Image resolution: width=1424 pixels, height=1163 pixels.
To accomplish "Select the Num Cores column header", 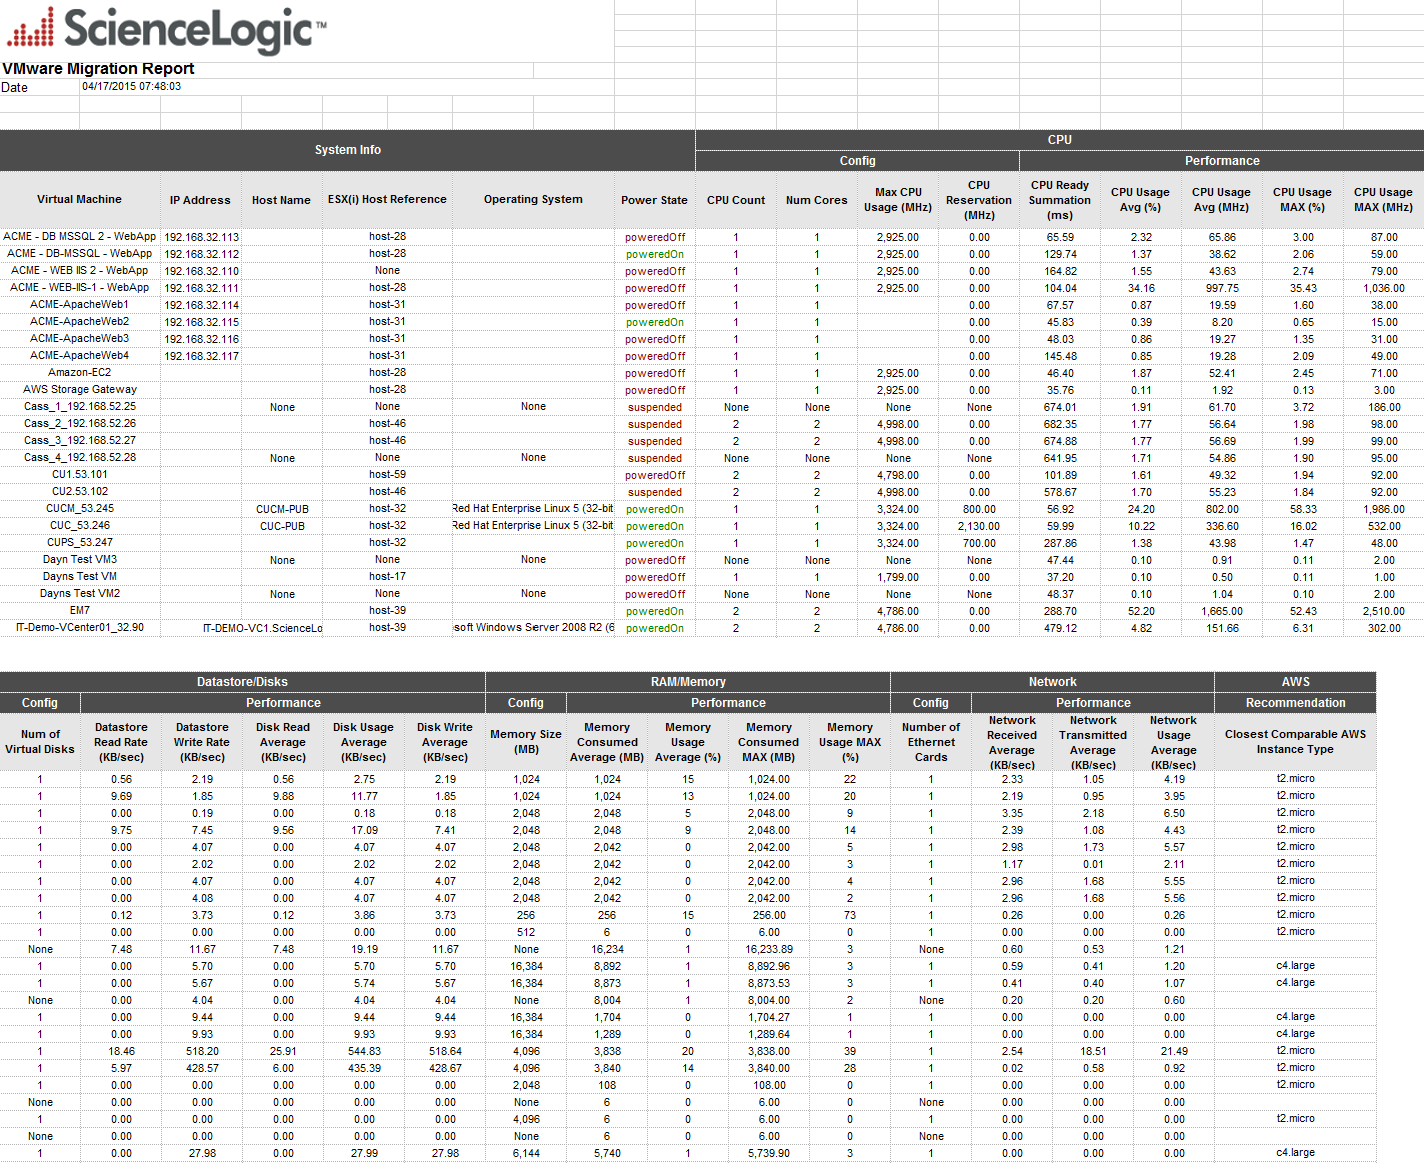I will click(816, 200).
